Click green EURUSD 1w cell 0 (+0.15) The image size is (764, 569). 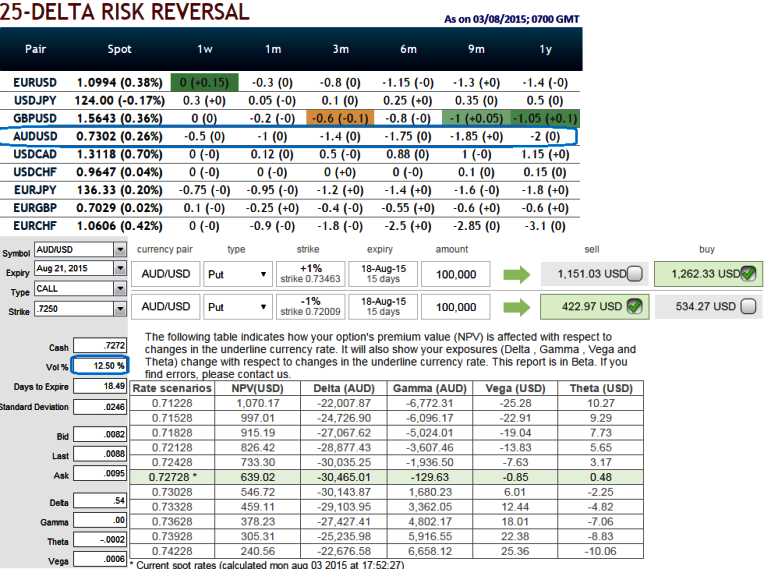point(205,82)
